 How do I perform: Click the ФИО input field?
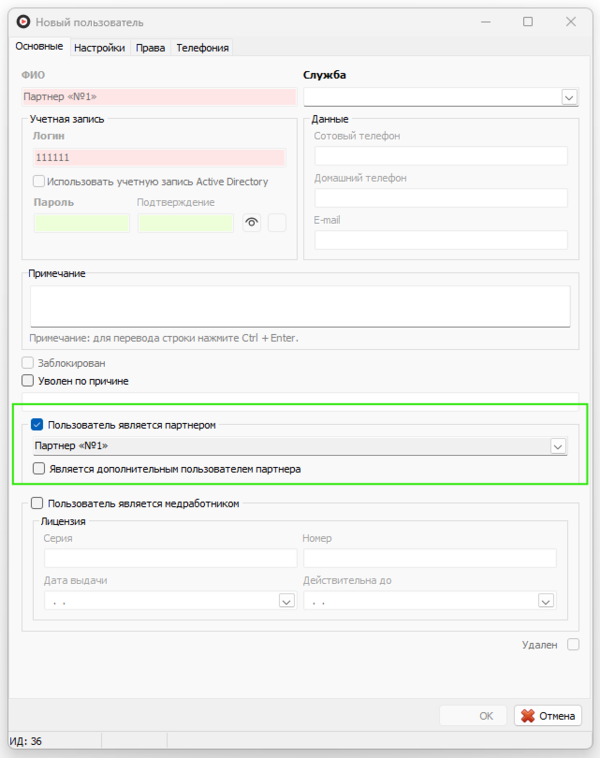(159, 97)
